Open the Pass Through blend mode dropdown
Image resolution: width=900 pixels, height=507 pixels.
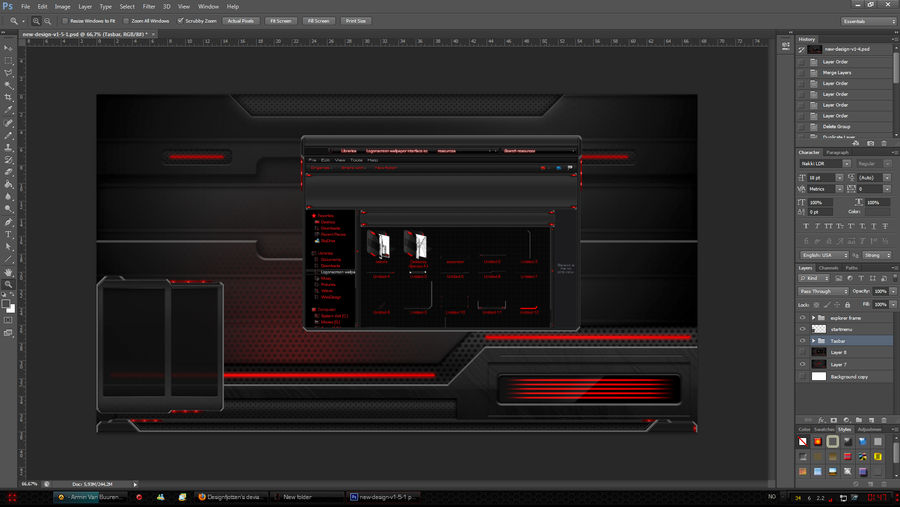pos(824,292)
